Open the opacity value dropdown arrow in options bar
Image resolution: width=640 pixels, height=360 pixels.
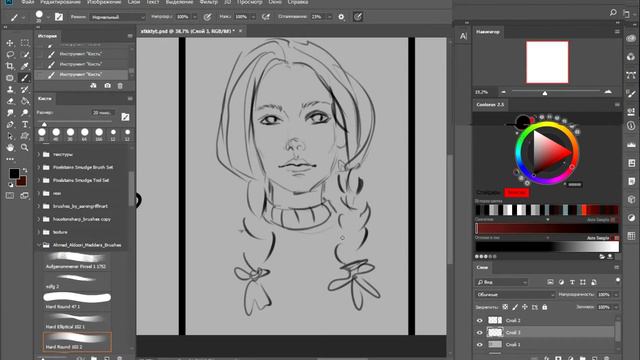pos(194,17)
